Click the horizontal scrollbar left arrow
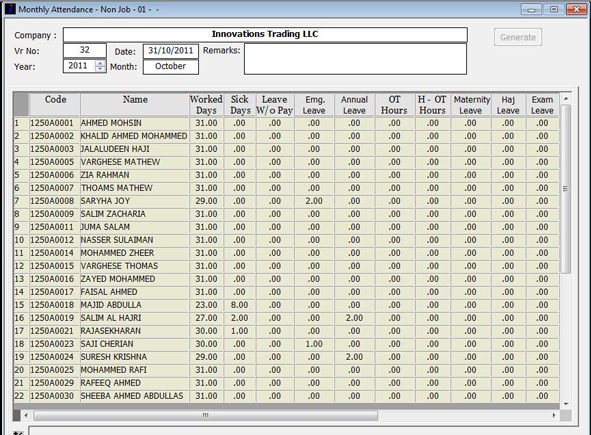This screenshot has height=435, width=591. (x=26, y=415)
